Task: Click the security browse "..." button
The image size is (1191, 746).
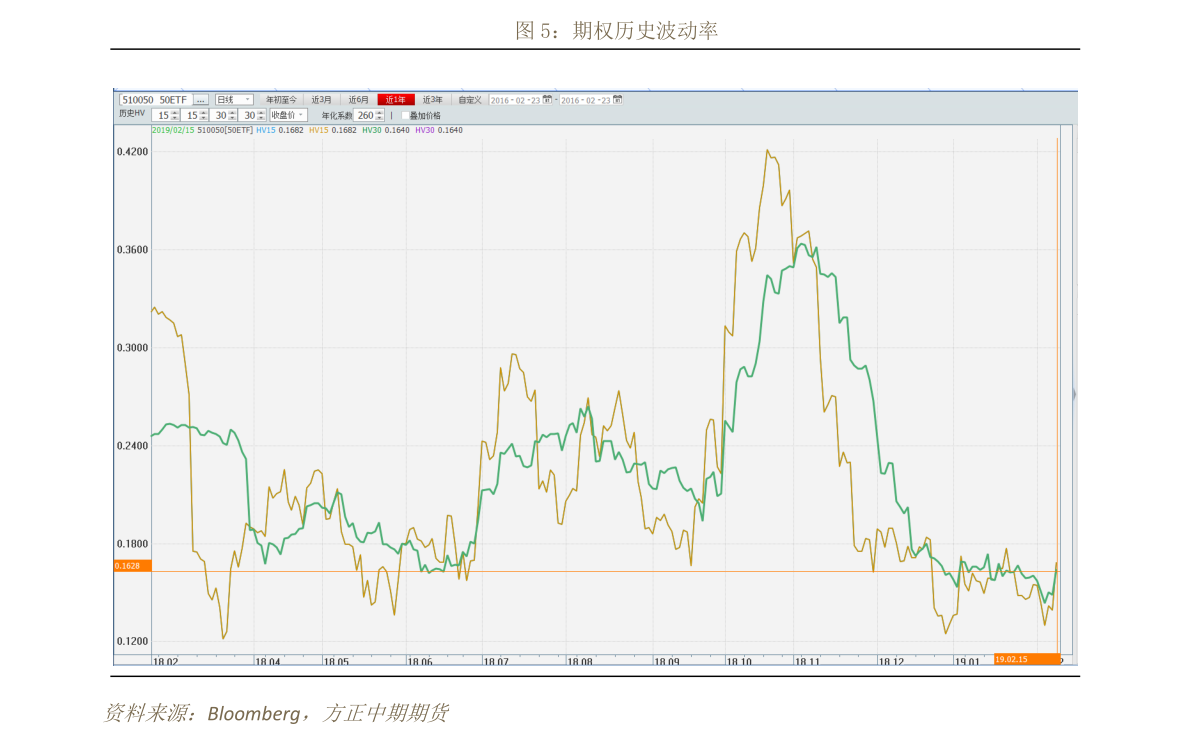Action: pos(201,100)
